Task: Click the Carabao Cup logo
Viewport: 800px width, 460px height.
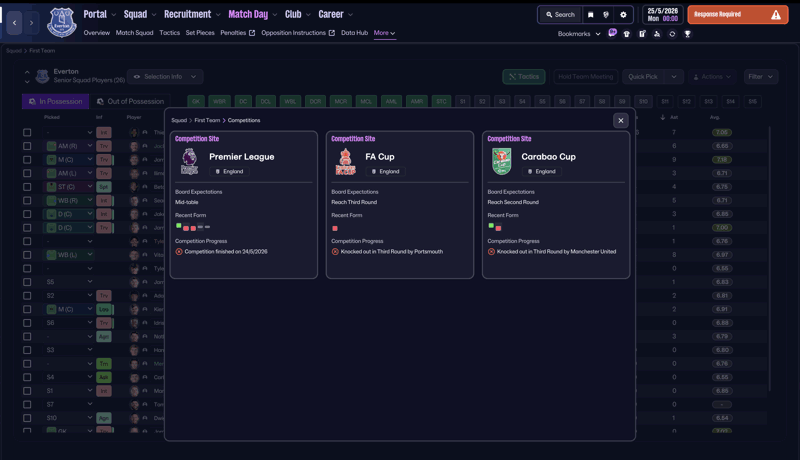Action: point(502,161)
